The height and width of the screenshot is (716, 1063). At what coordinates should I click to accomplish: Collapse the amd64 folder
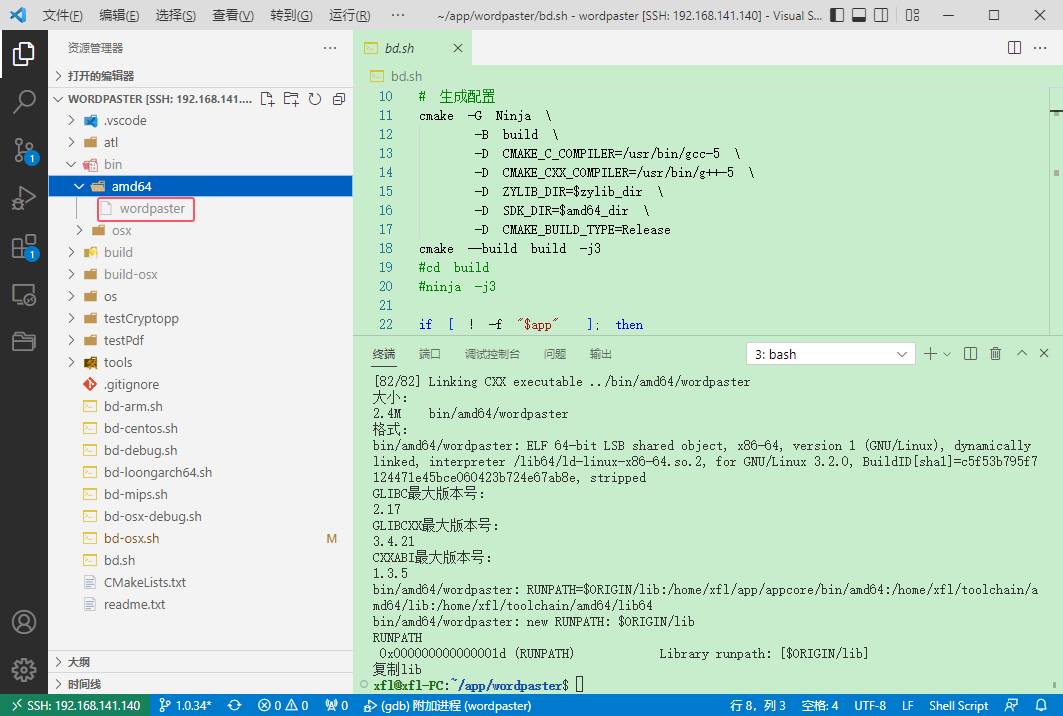point(80,186)
